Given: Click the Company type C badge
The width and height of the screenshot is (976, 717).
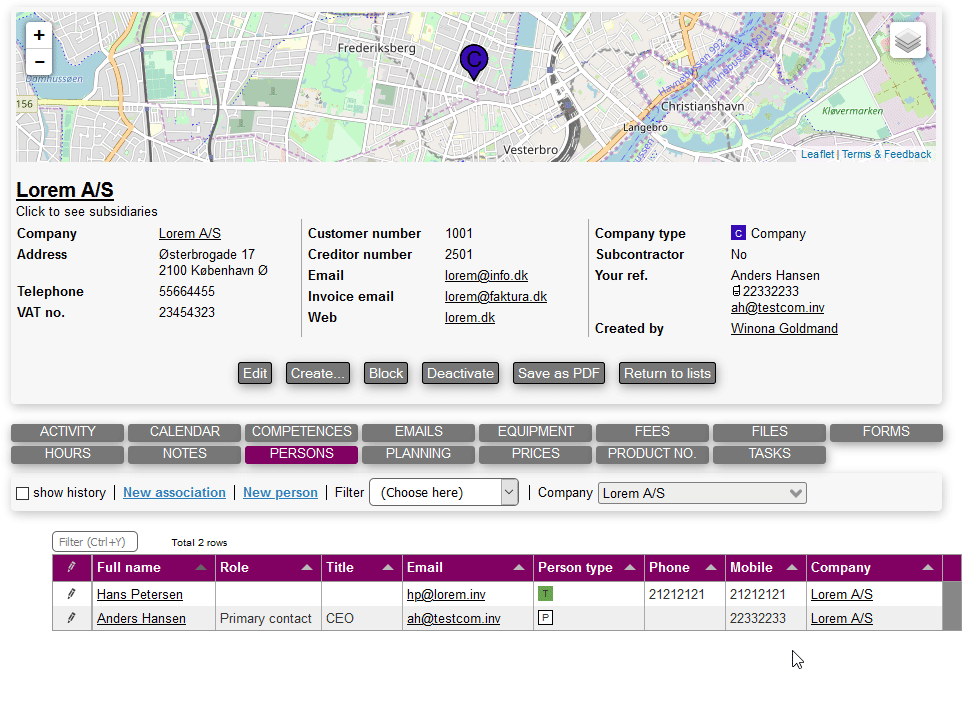Looking at the screenshot, I should pos(738,234).
